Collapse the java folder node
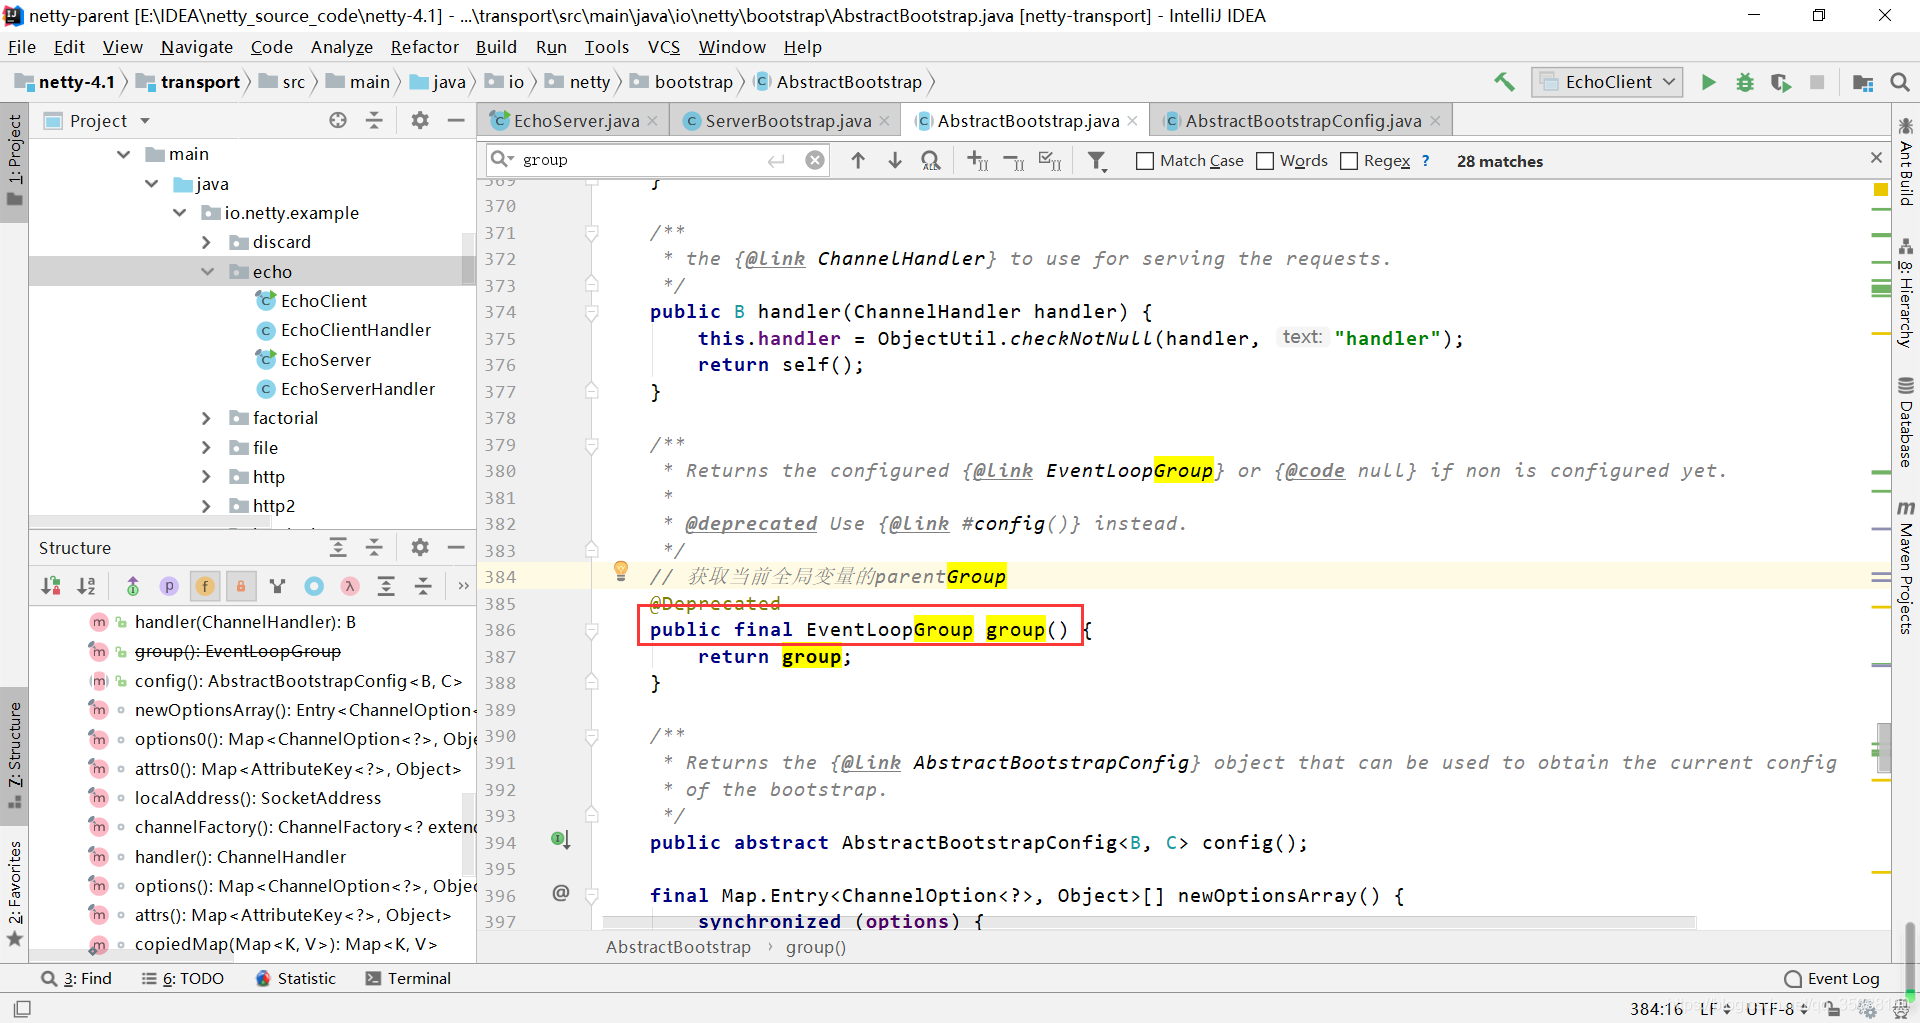This screenshot has height=1023, width=1920. 152,184
